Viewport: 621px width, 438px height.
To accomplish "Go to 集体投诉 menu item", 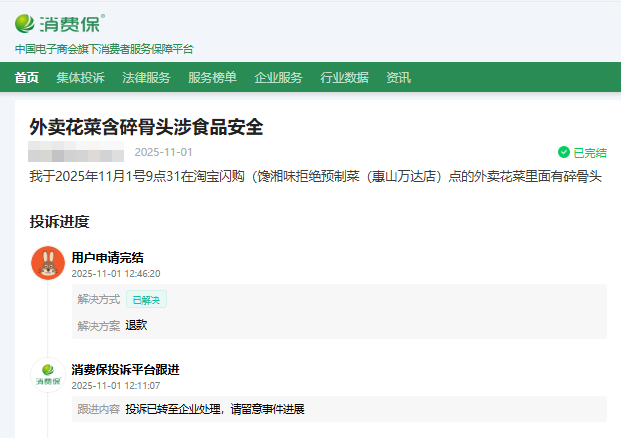I will point(80,78).
